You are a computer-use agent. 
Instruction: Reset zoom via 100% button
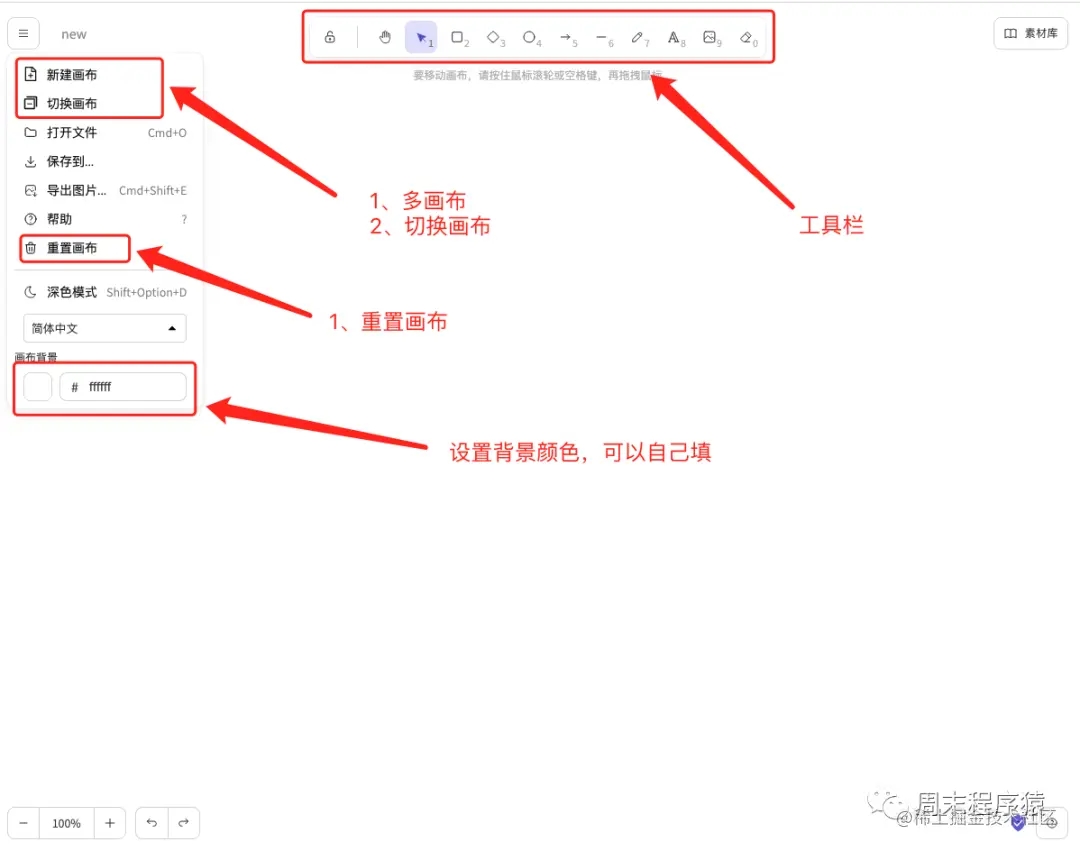point(67,823)
